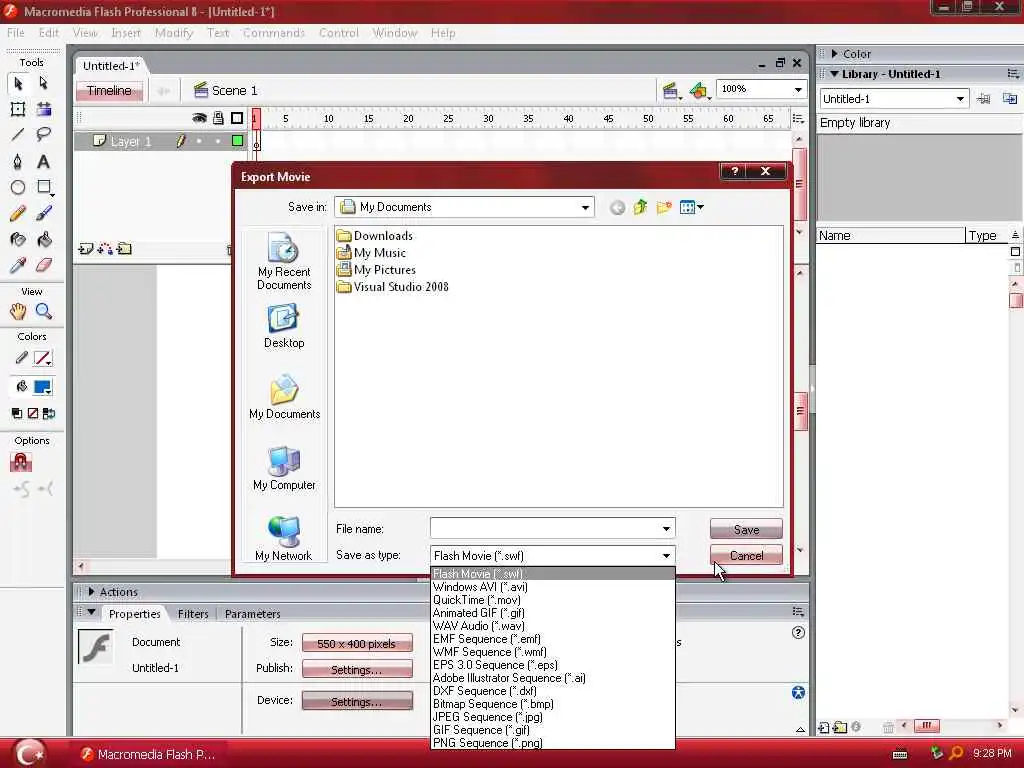Click Create New Folder icon in dialog
This screenshot has width=1024, height=768.
pos(664,207)
